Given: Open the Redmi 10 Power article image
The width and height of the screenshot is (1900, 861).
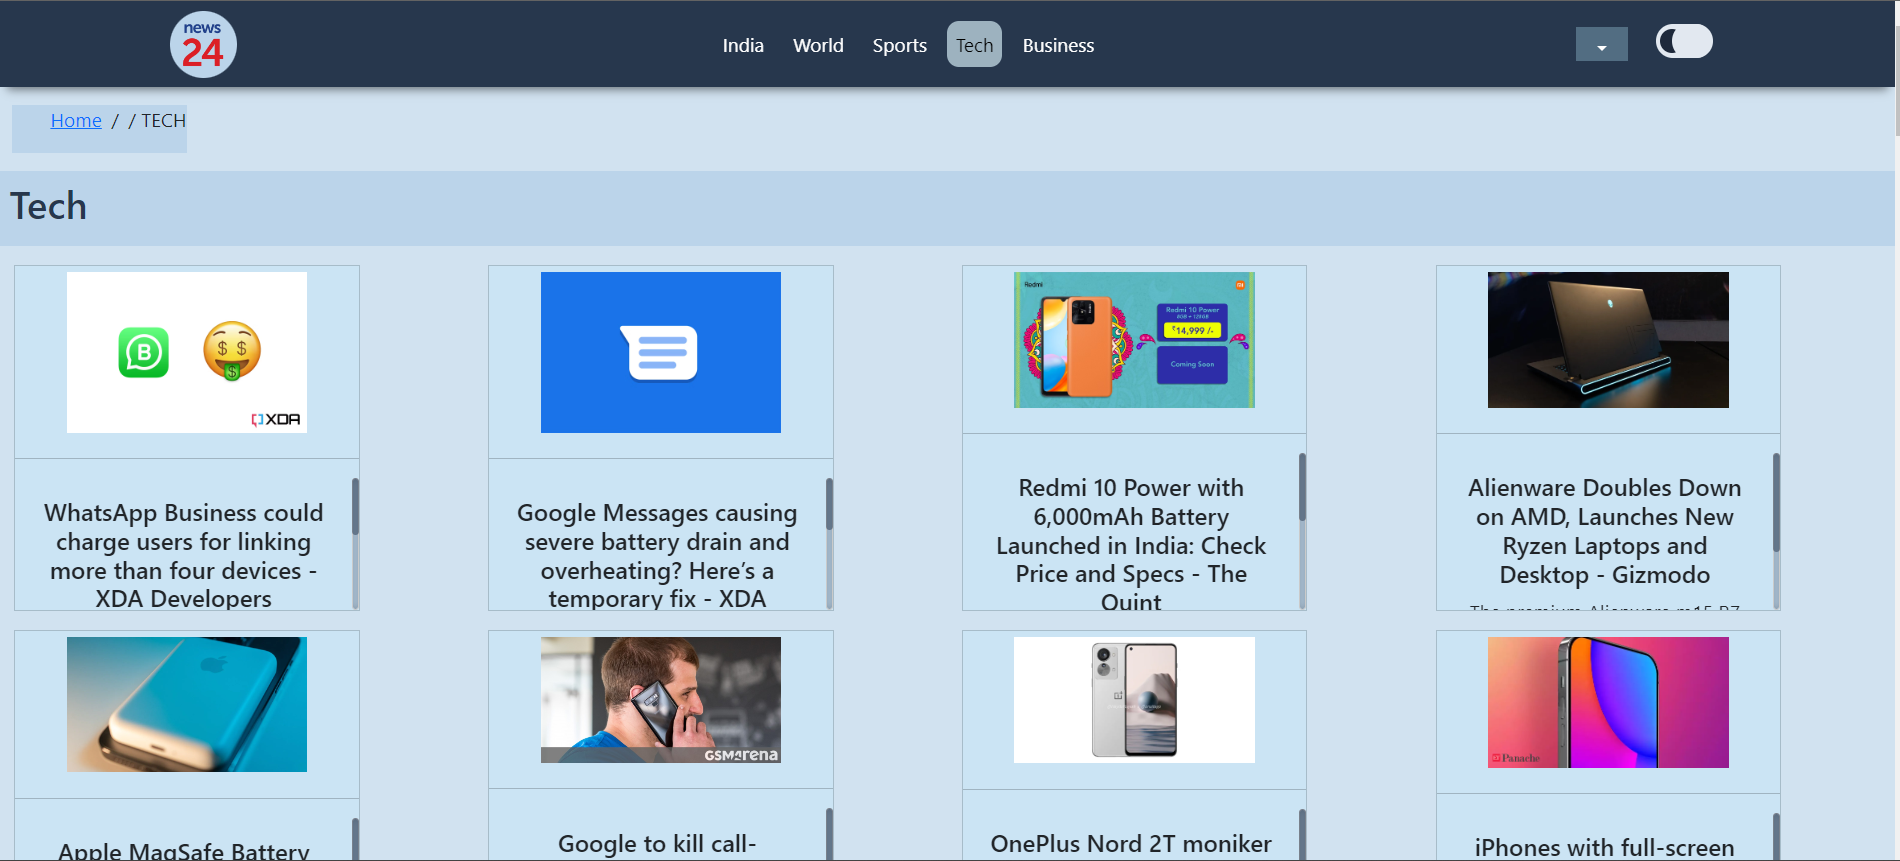Looking at the screenshot, I should pos(1134,340).
